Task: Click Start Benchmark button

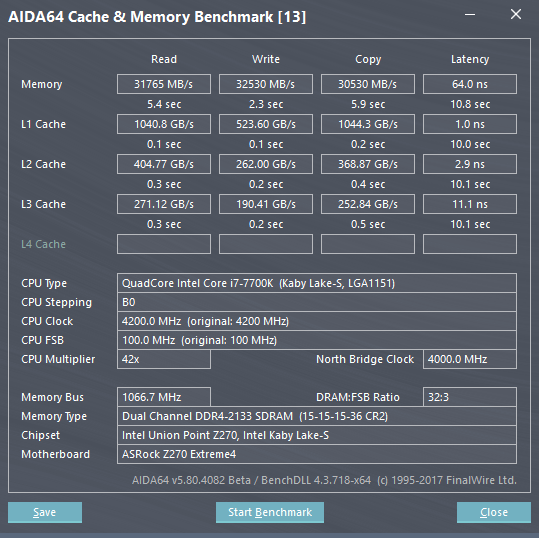Action: (x=270, y=512)
